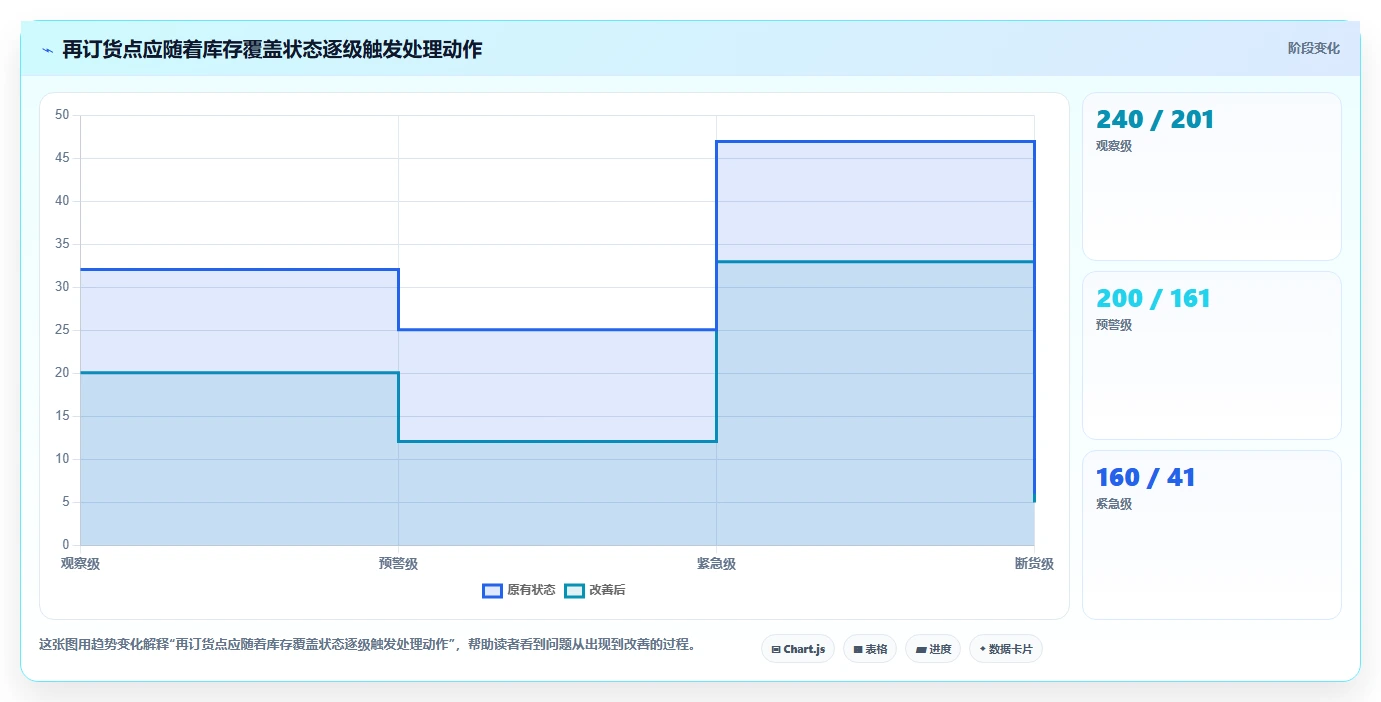
Task: Toggle the 原有状态 legend color box
Action: 492,590
